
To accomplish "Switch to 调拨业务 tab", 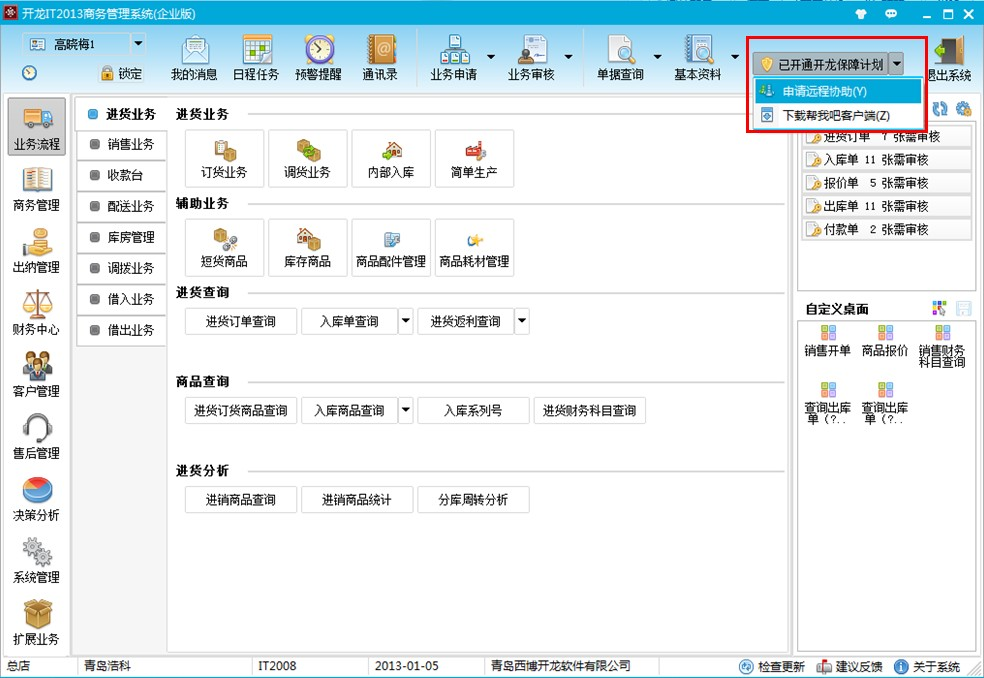I will click(x=122, y=268).
